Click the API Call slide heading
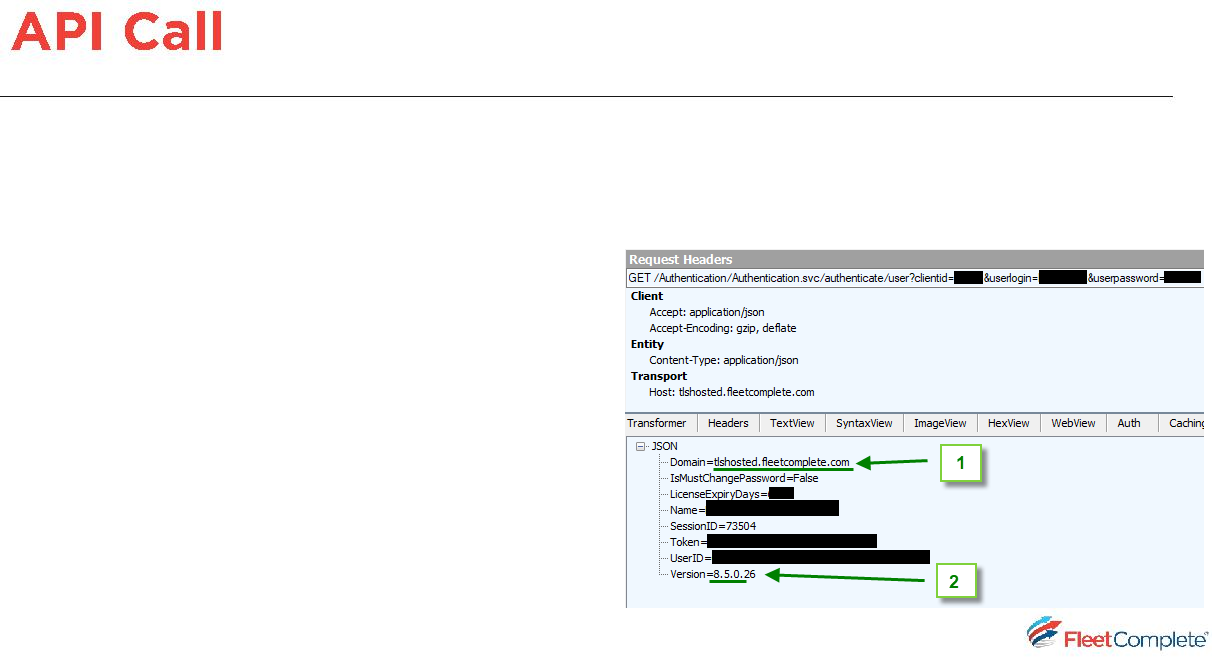Viewport: 1212px width, 658px height. (x=117, y=32)
